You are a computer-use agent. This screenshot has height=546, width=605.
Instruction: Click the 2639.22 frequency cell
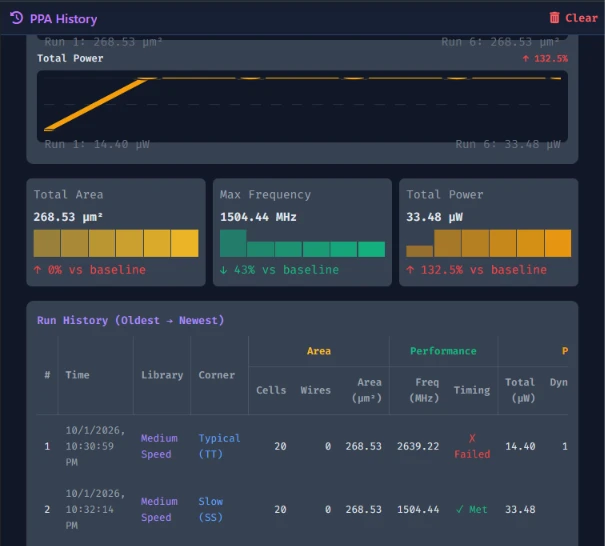tap(418, 446)
